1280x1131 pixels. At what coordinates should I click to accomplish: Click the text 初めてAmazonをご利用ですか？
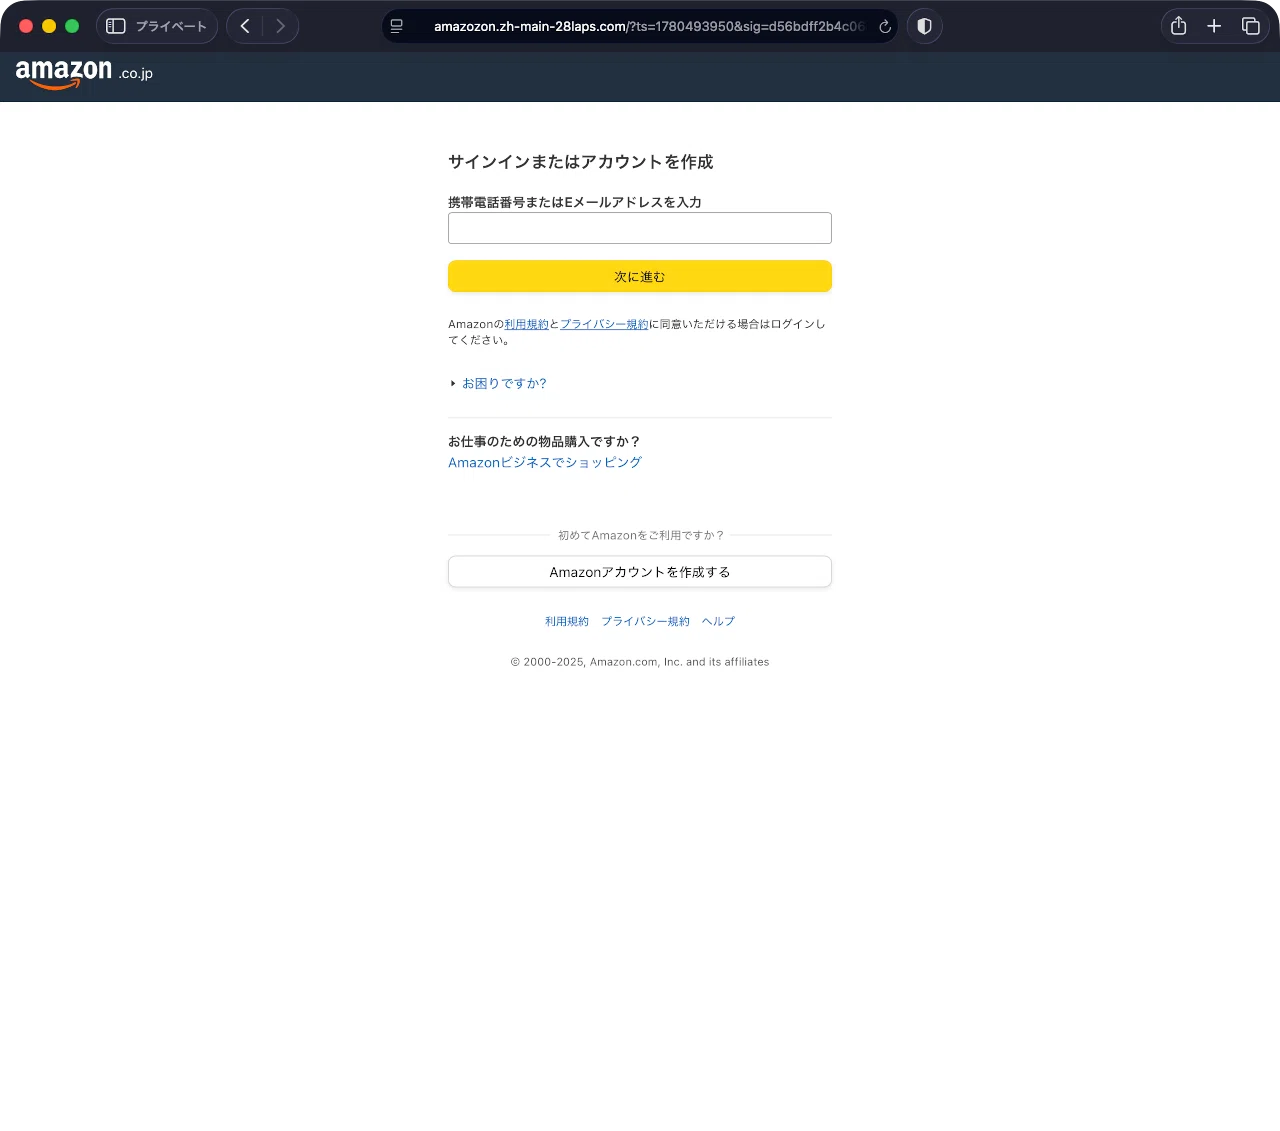(x=640, y=535)
